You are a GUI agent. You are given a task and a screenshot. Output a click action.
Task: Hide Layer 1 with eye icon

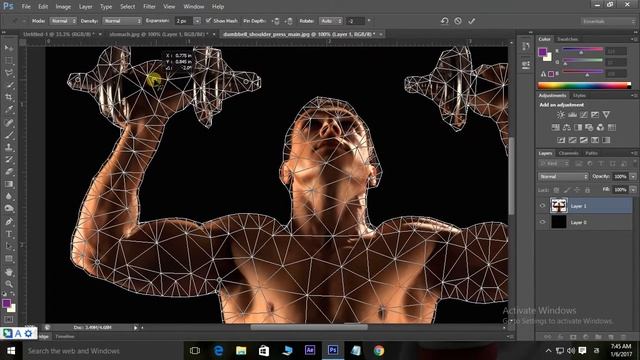click(542, 206)
